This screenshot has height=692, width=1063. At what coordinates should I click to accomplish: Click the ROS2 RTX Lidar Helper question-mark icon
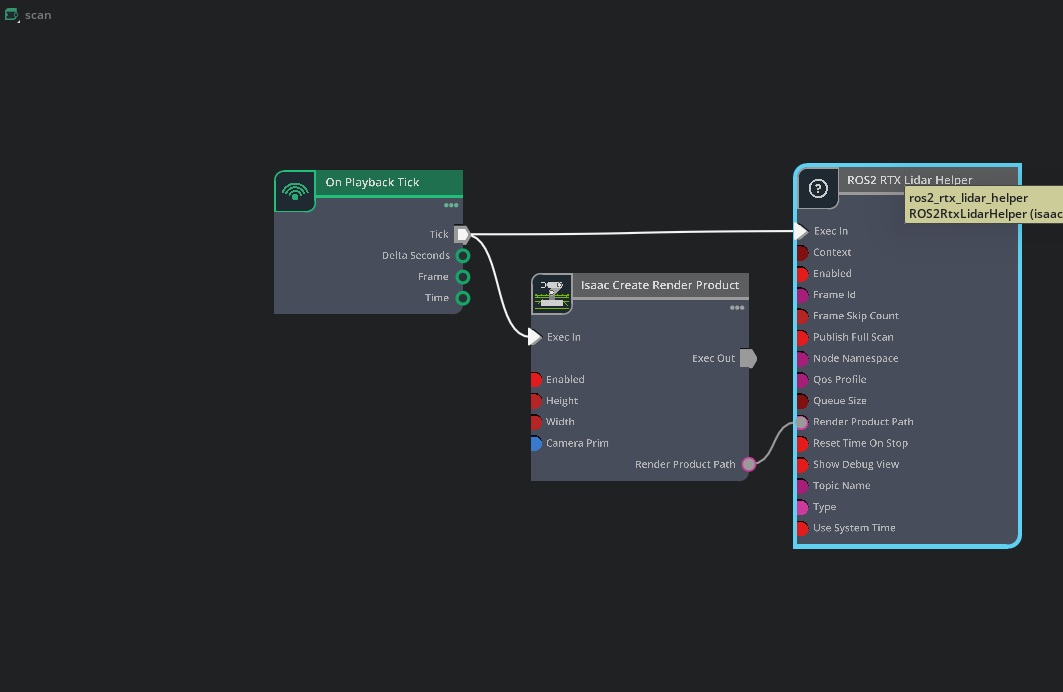818,188
